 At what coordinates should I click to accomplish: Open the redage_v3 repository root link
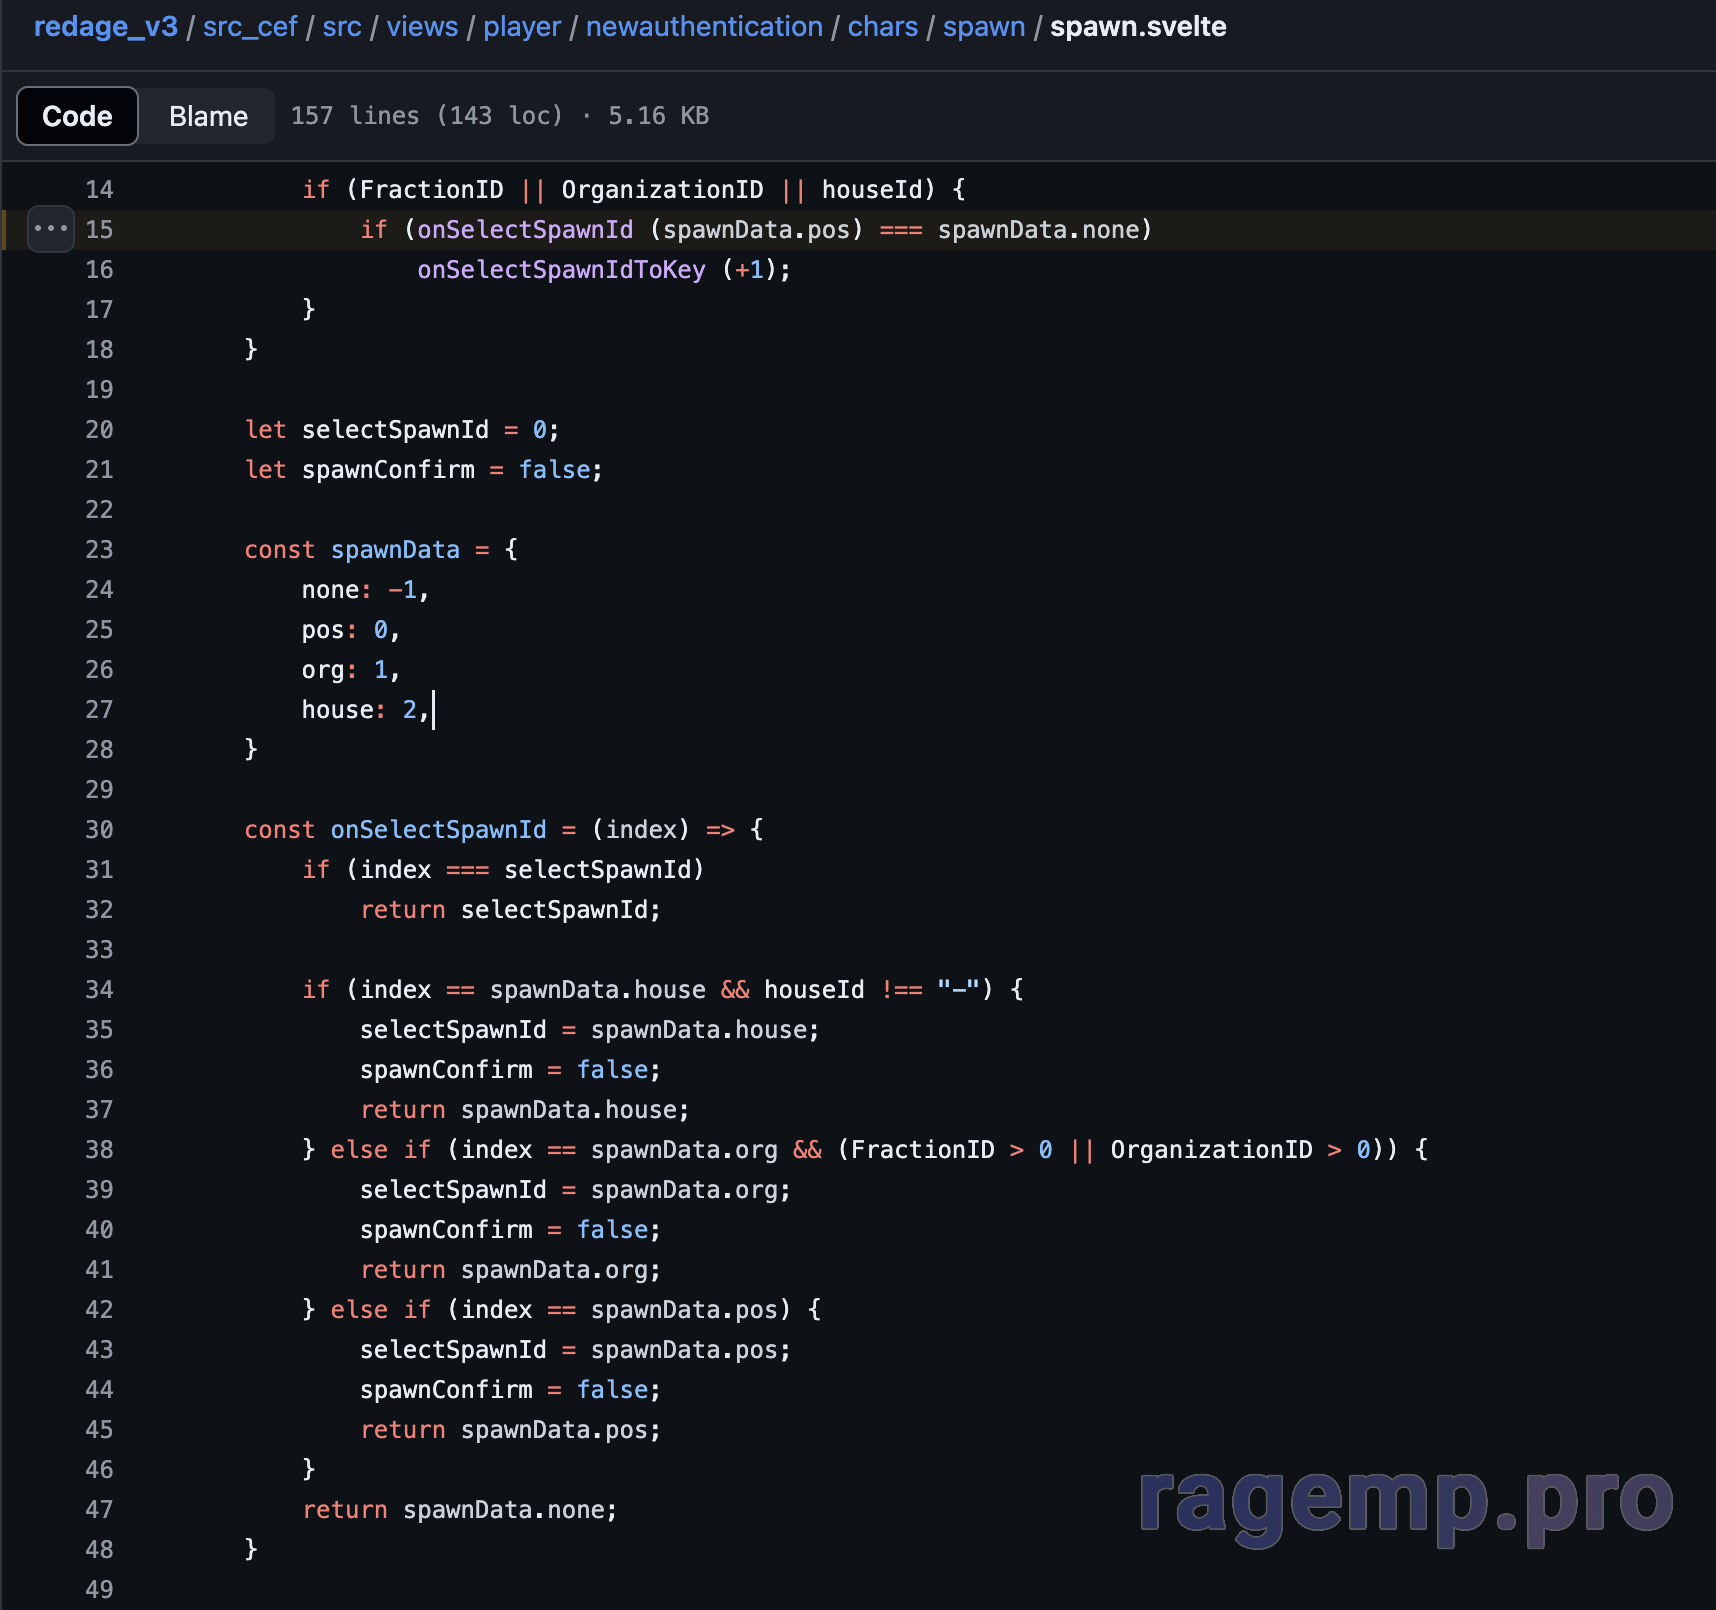(x=105, y=27)
